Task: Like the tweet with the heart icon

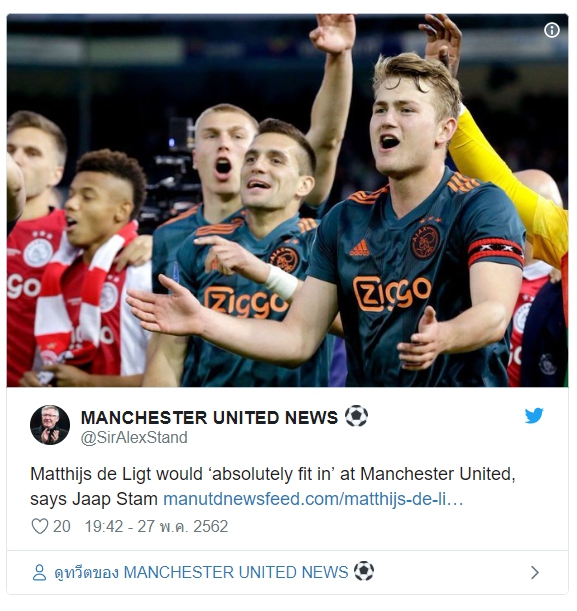Action: pyautogui.click(x=40, y=526)
